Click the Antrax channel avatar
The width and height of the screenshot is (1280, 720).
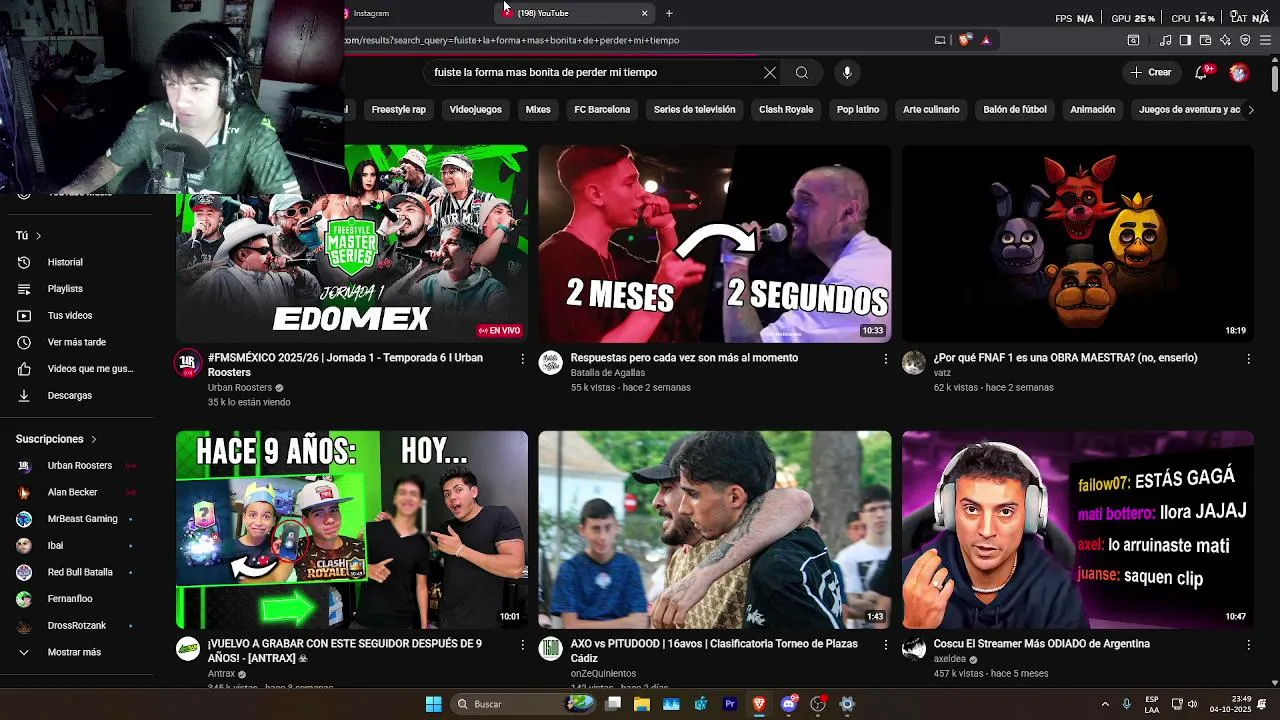[188, 649]
